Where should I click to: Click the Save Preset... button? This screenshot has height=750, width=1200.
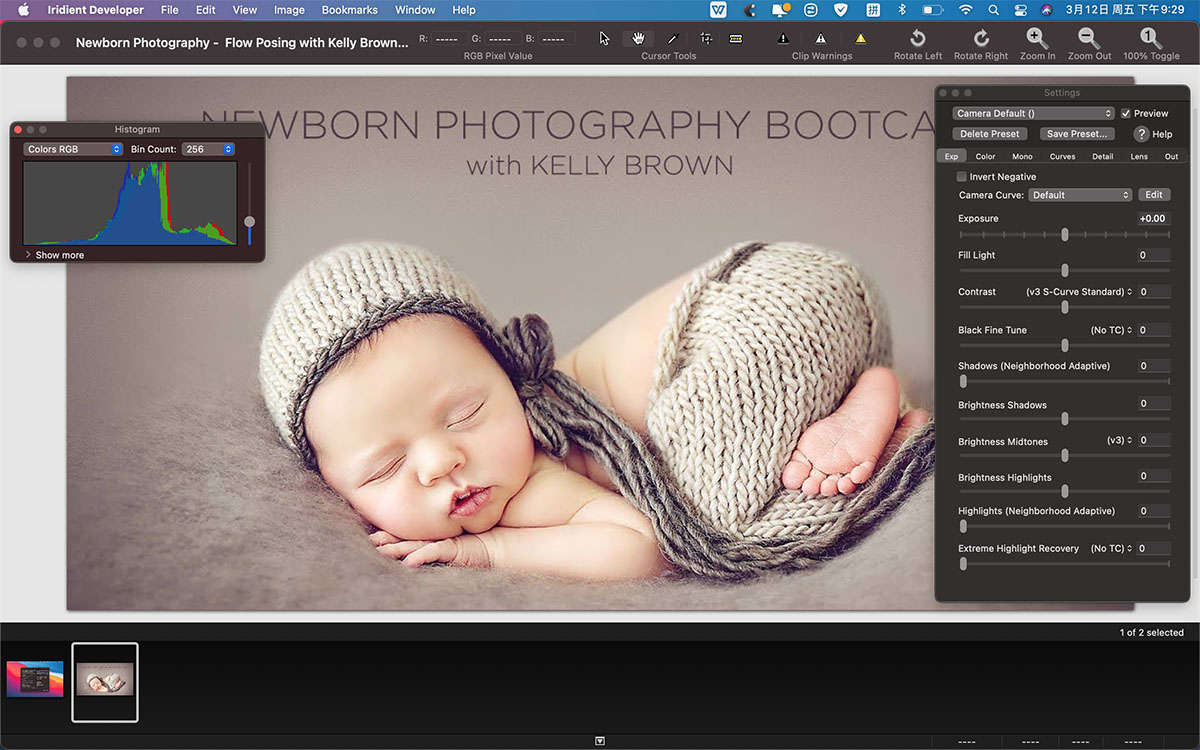tap(1077, 134)
